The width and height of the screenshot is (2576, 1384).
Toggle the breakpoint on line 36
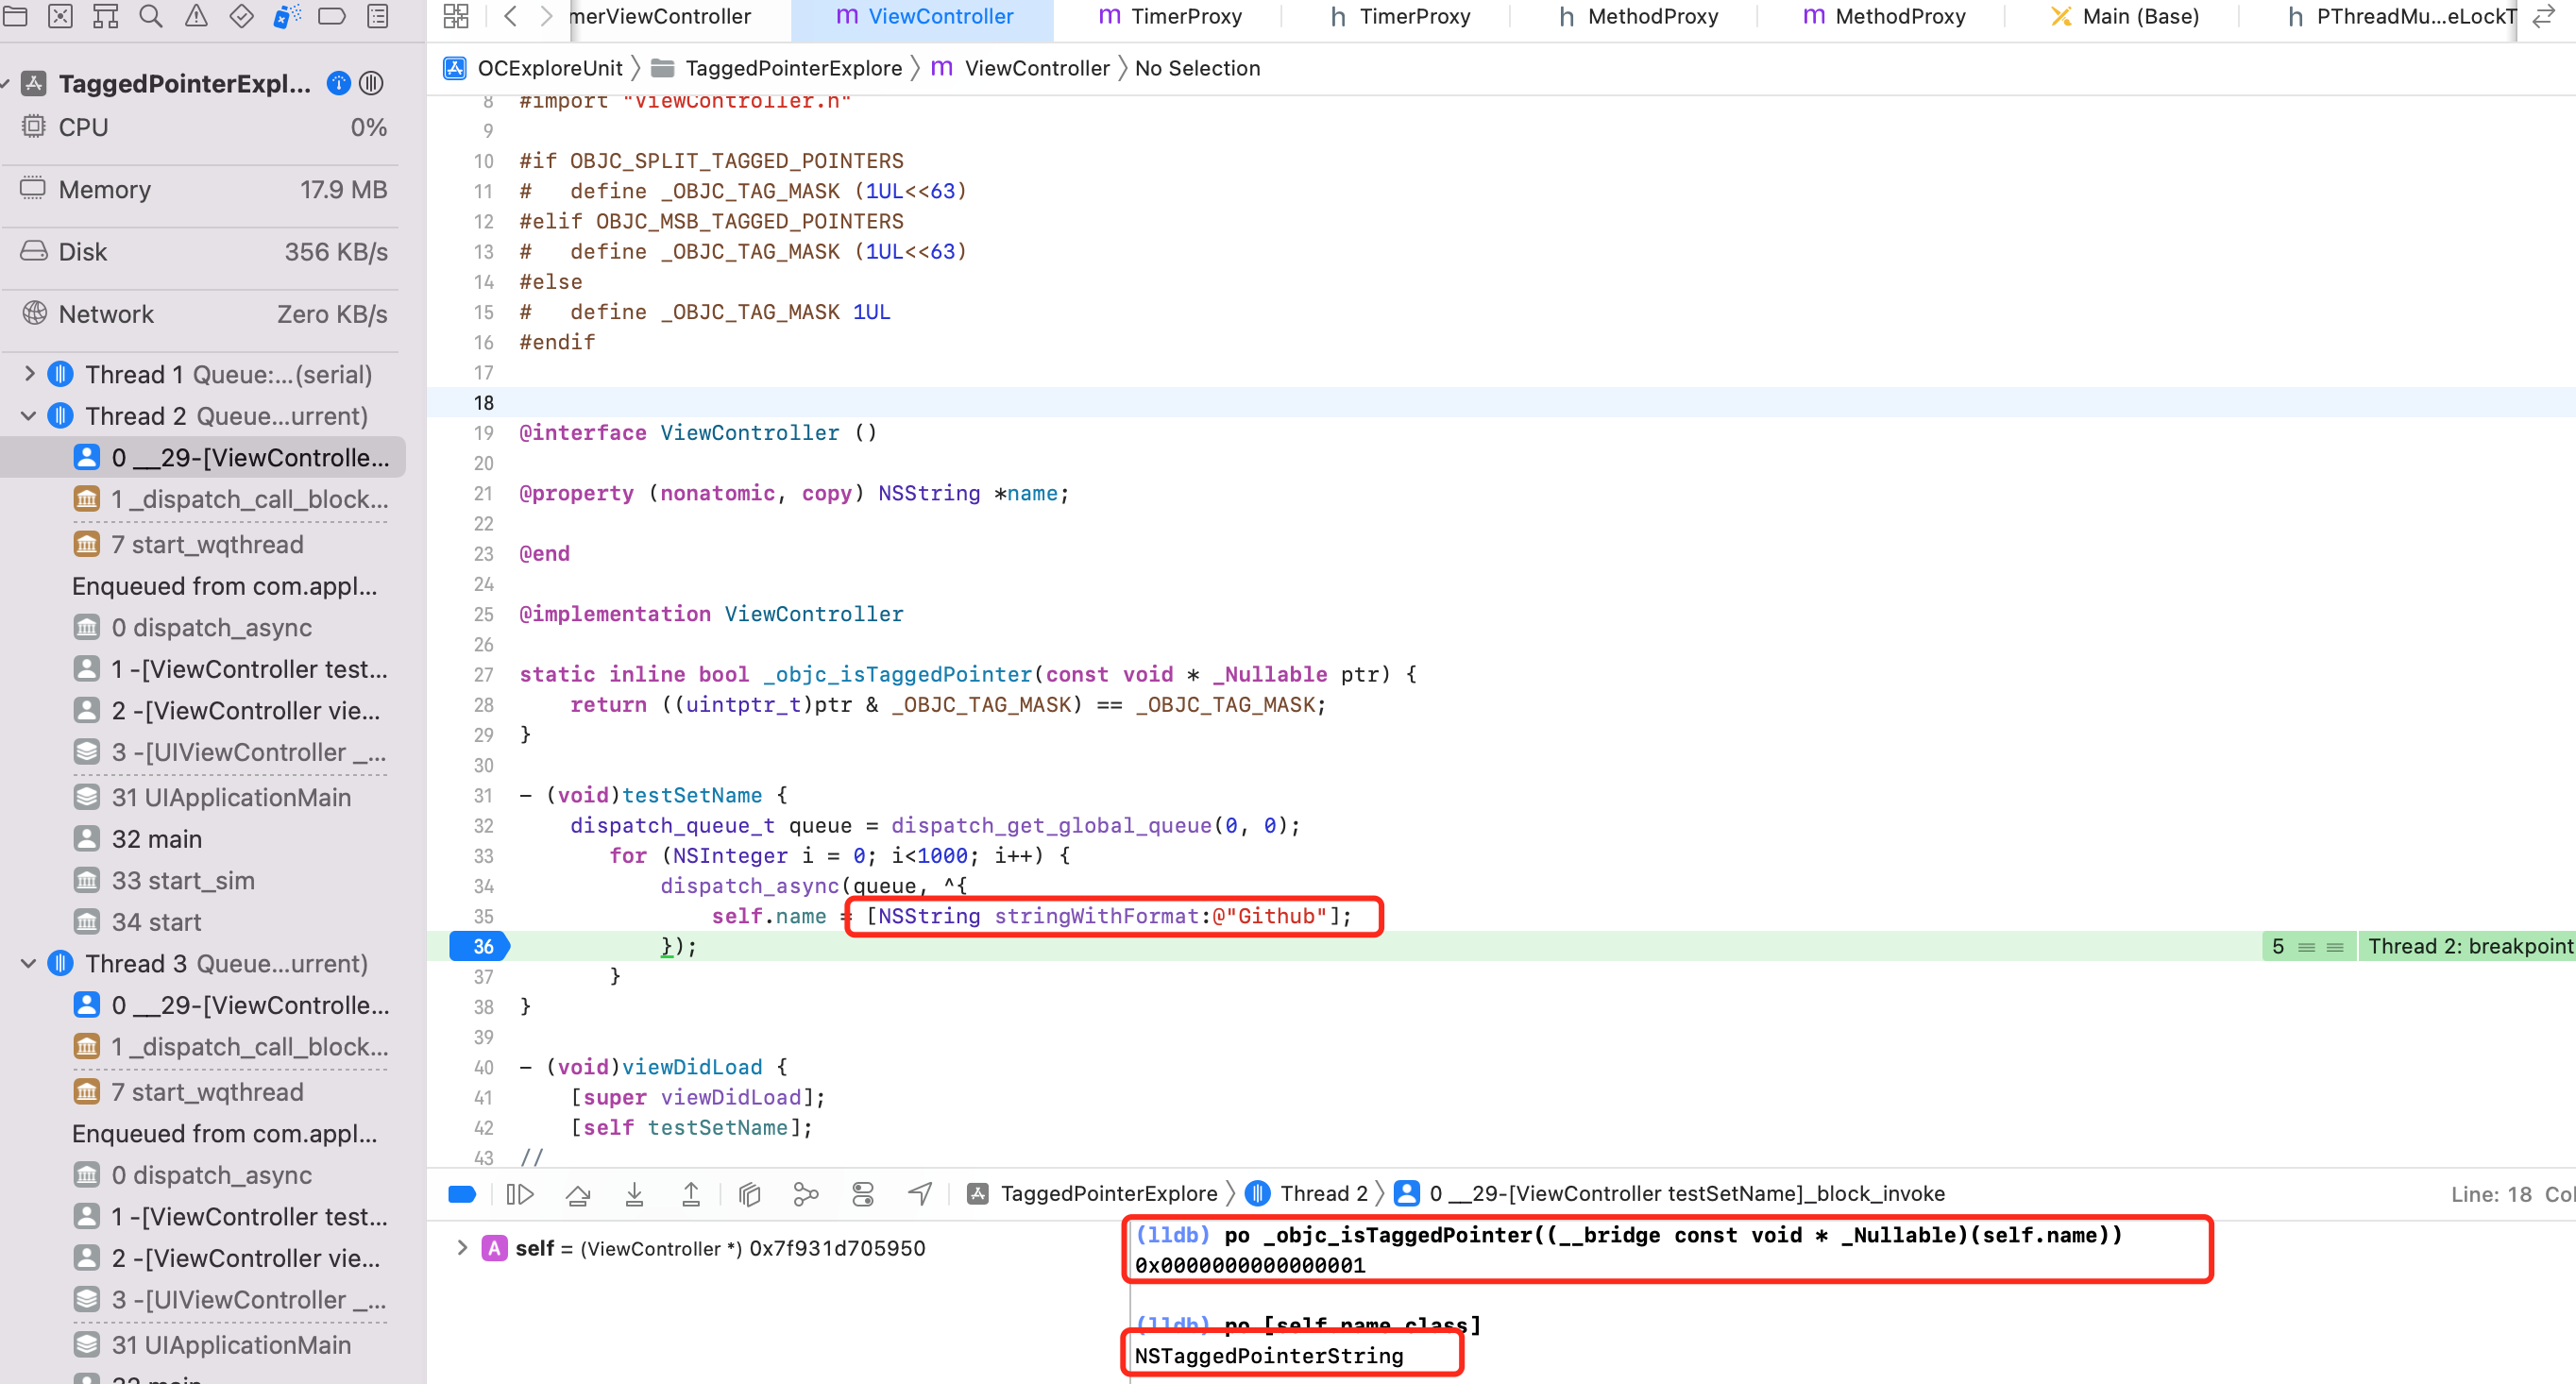tap(480, 946)
